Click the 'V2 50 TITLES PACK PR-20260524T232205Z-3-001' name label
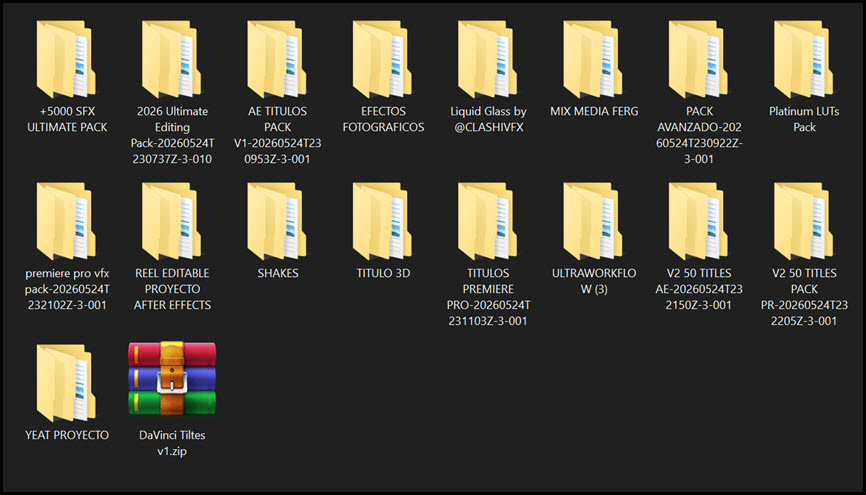Screen dimensions: 866x495 click(804, 297)
